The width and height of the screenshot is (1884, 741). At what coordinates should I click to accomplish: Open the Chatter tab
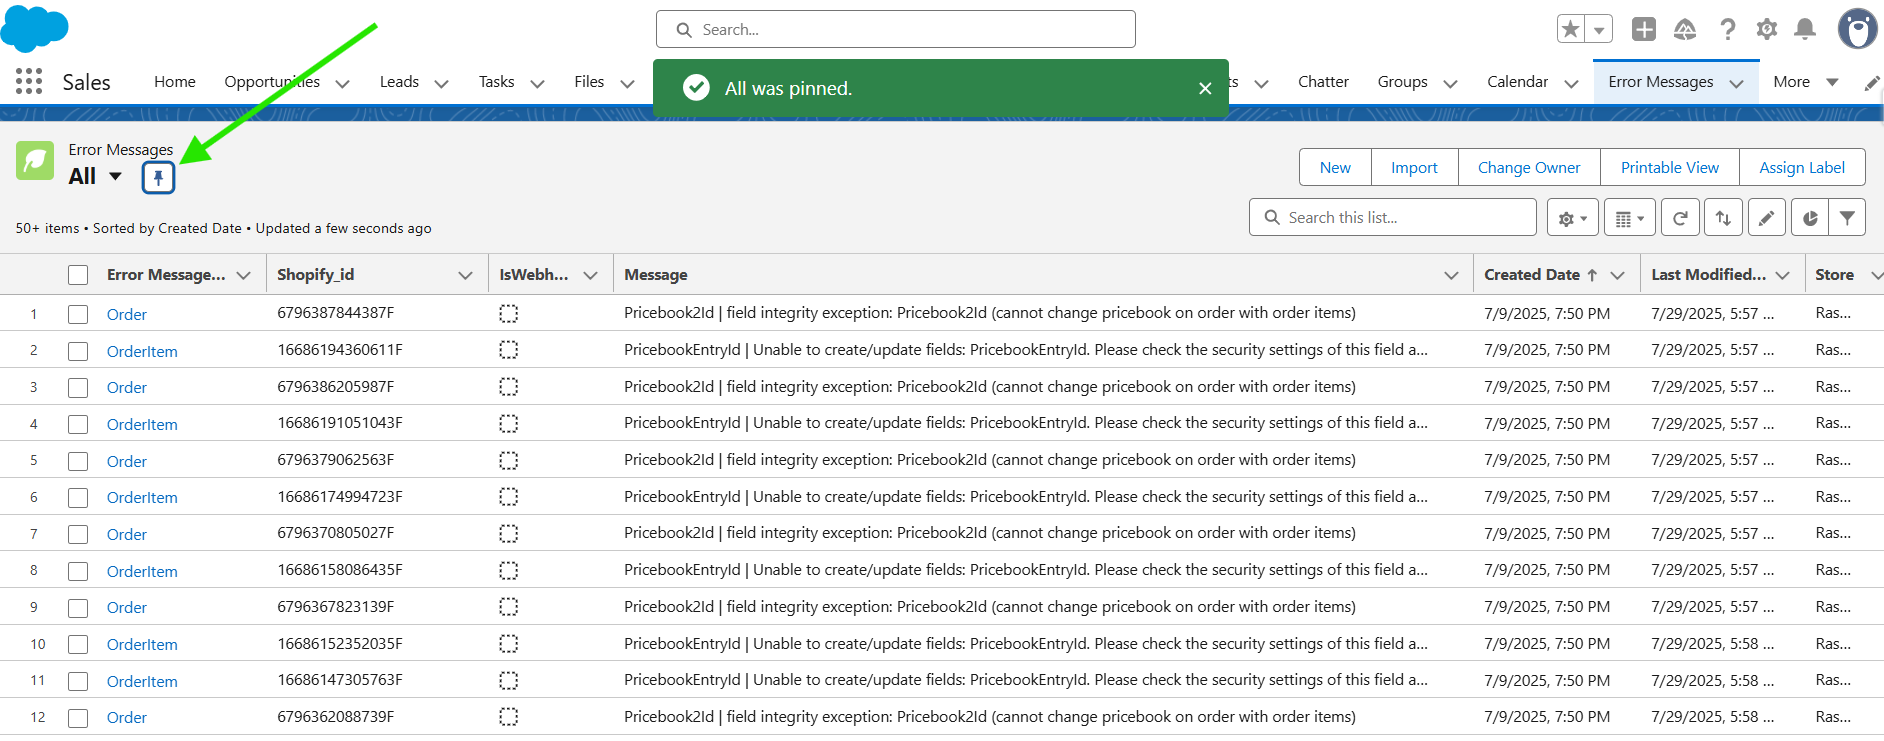click(1322, 82)
